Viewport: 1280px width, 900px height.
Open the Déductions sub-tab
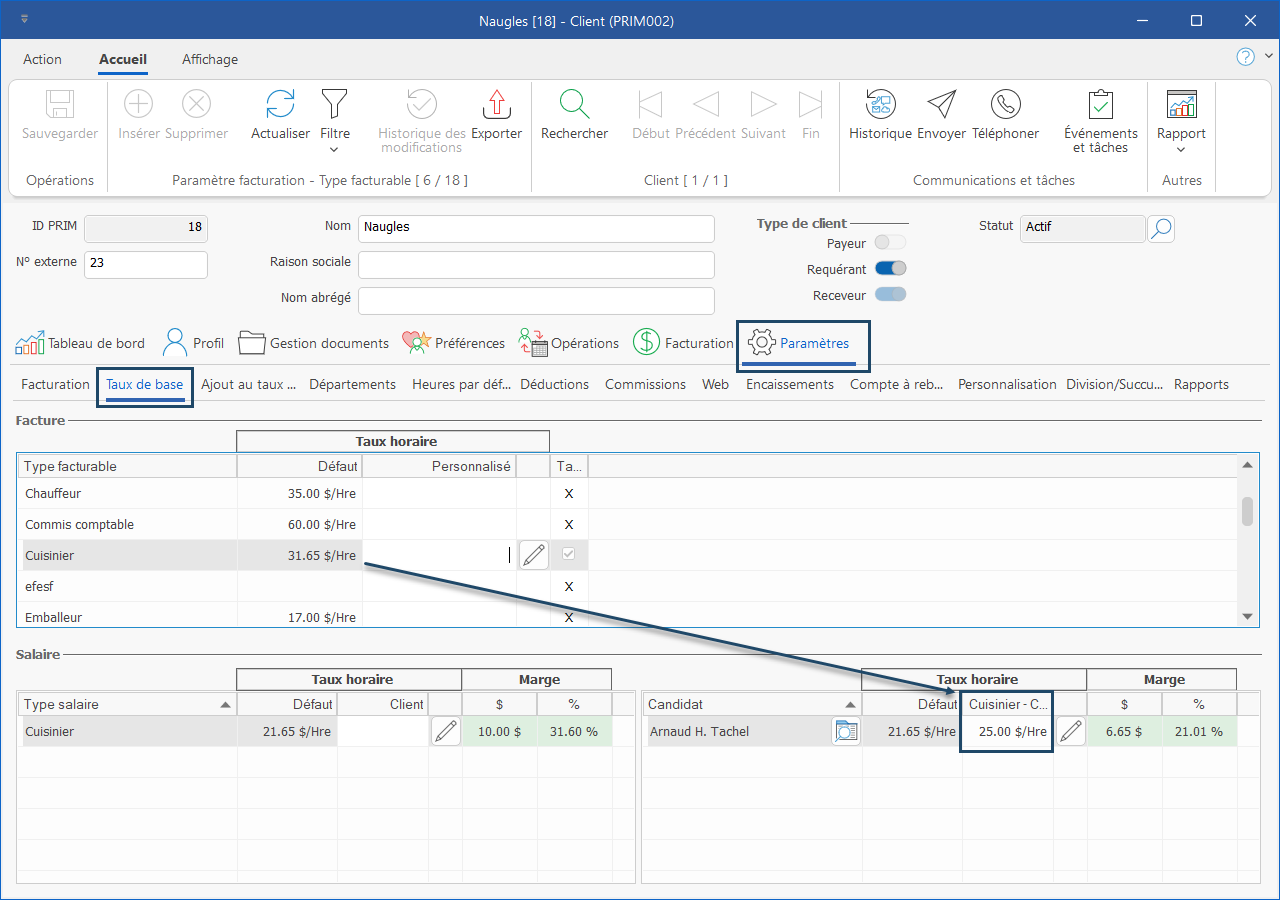(x=554, y=384)
